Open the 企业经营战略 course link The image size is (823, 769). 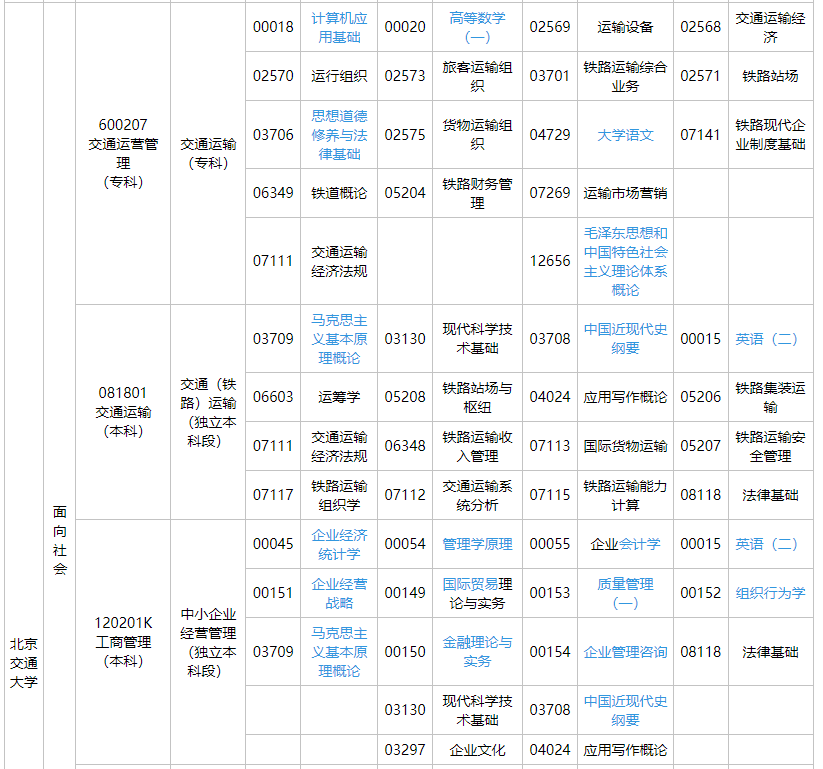339,593
